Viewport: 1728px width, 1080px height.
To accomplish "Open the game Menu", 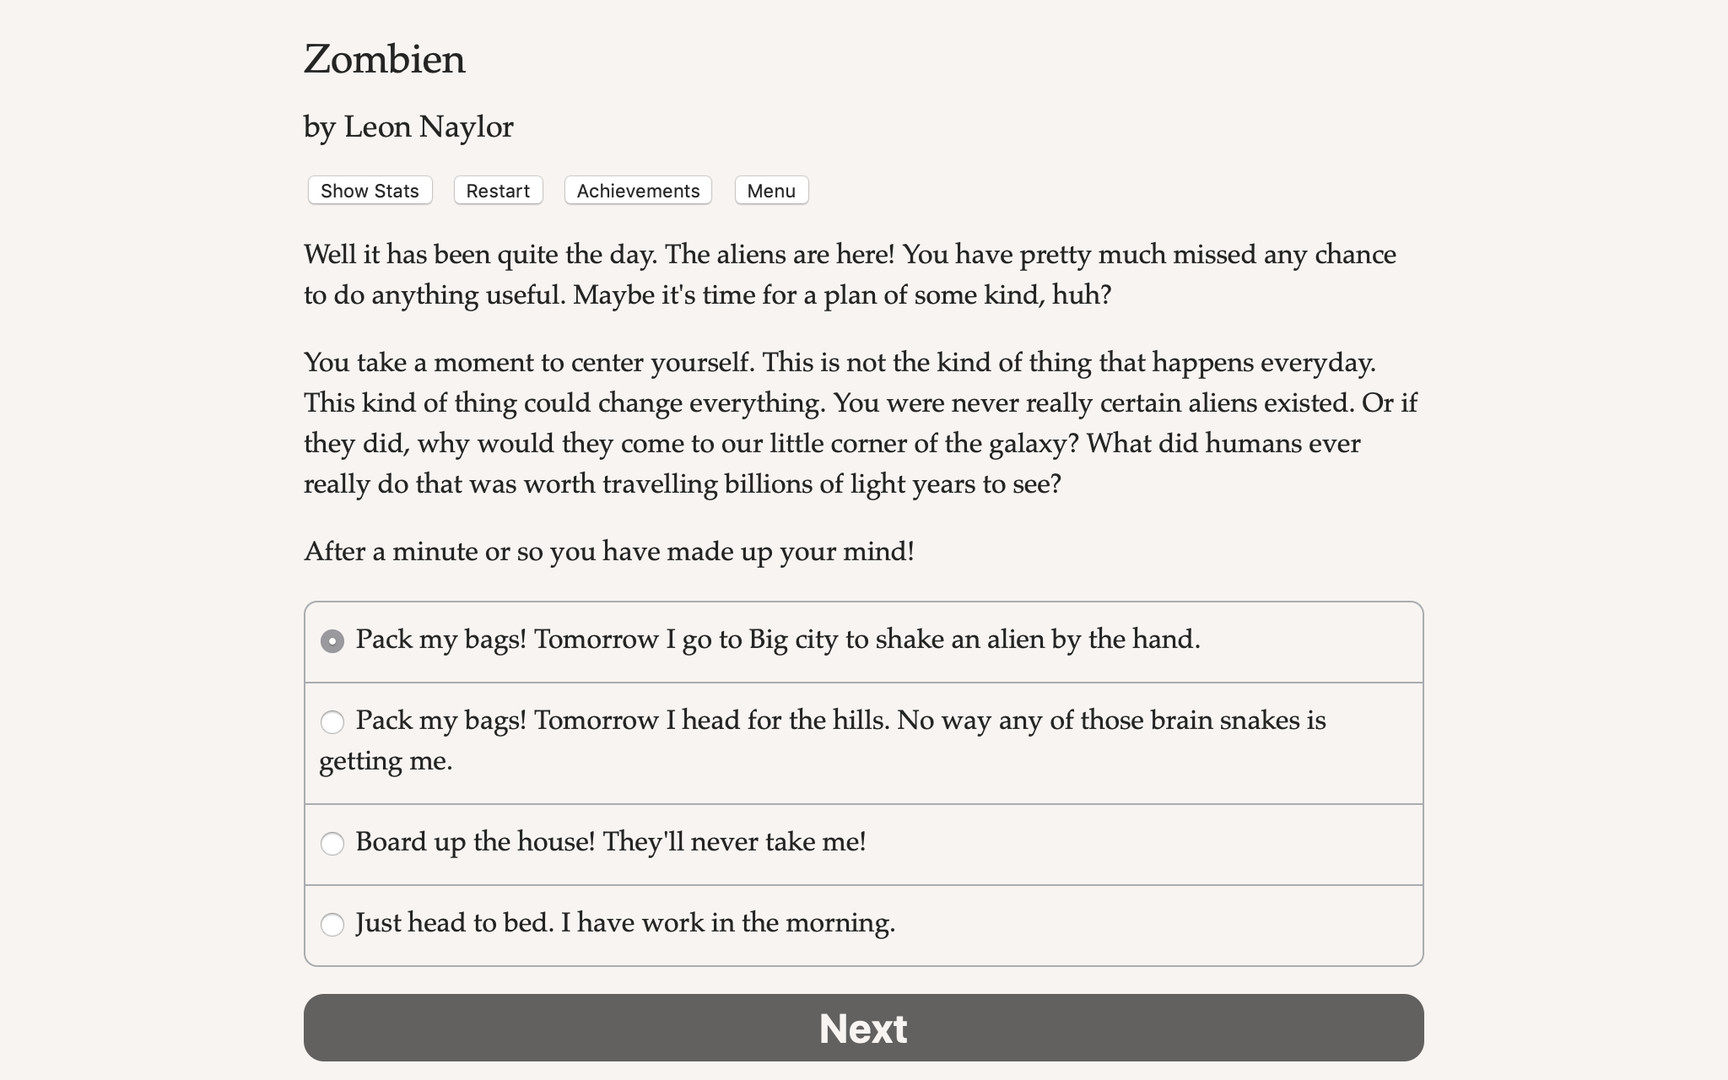I will pyautogui.click(x=771, y=190).
